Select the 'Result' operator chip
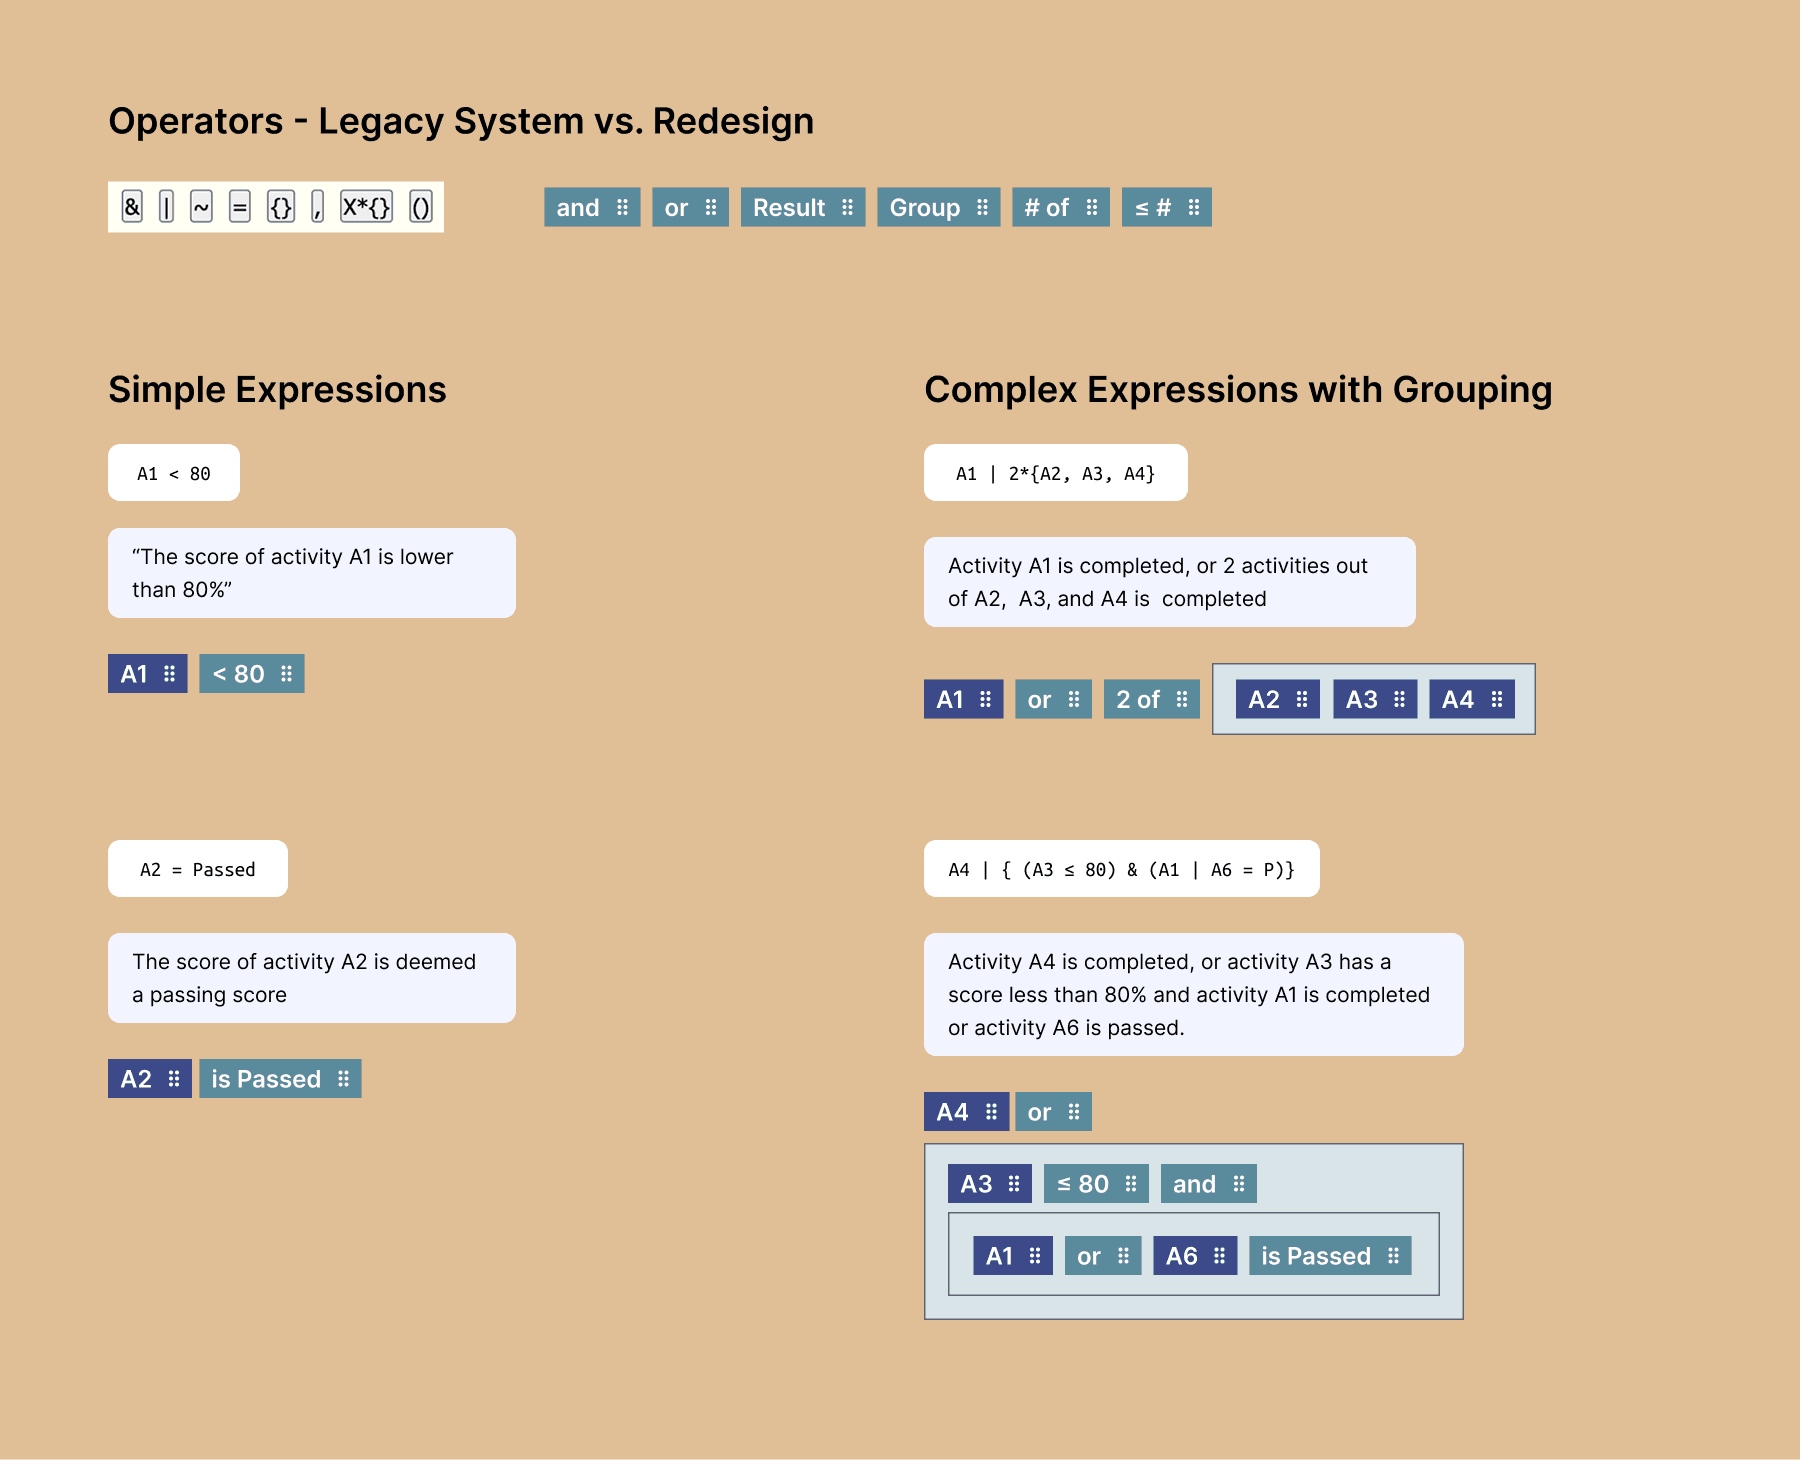This screenshot has height=1460, width=1800. [x=803, y=207]
